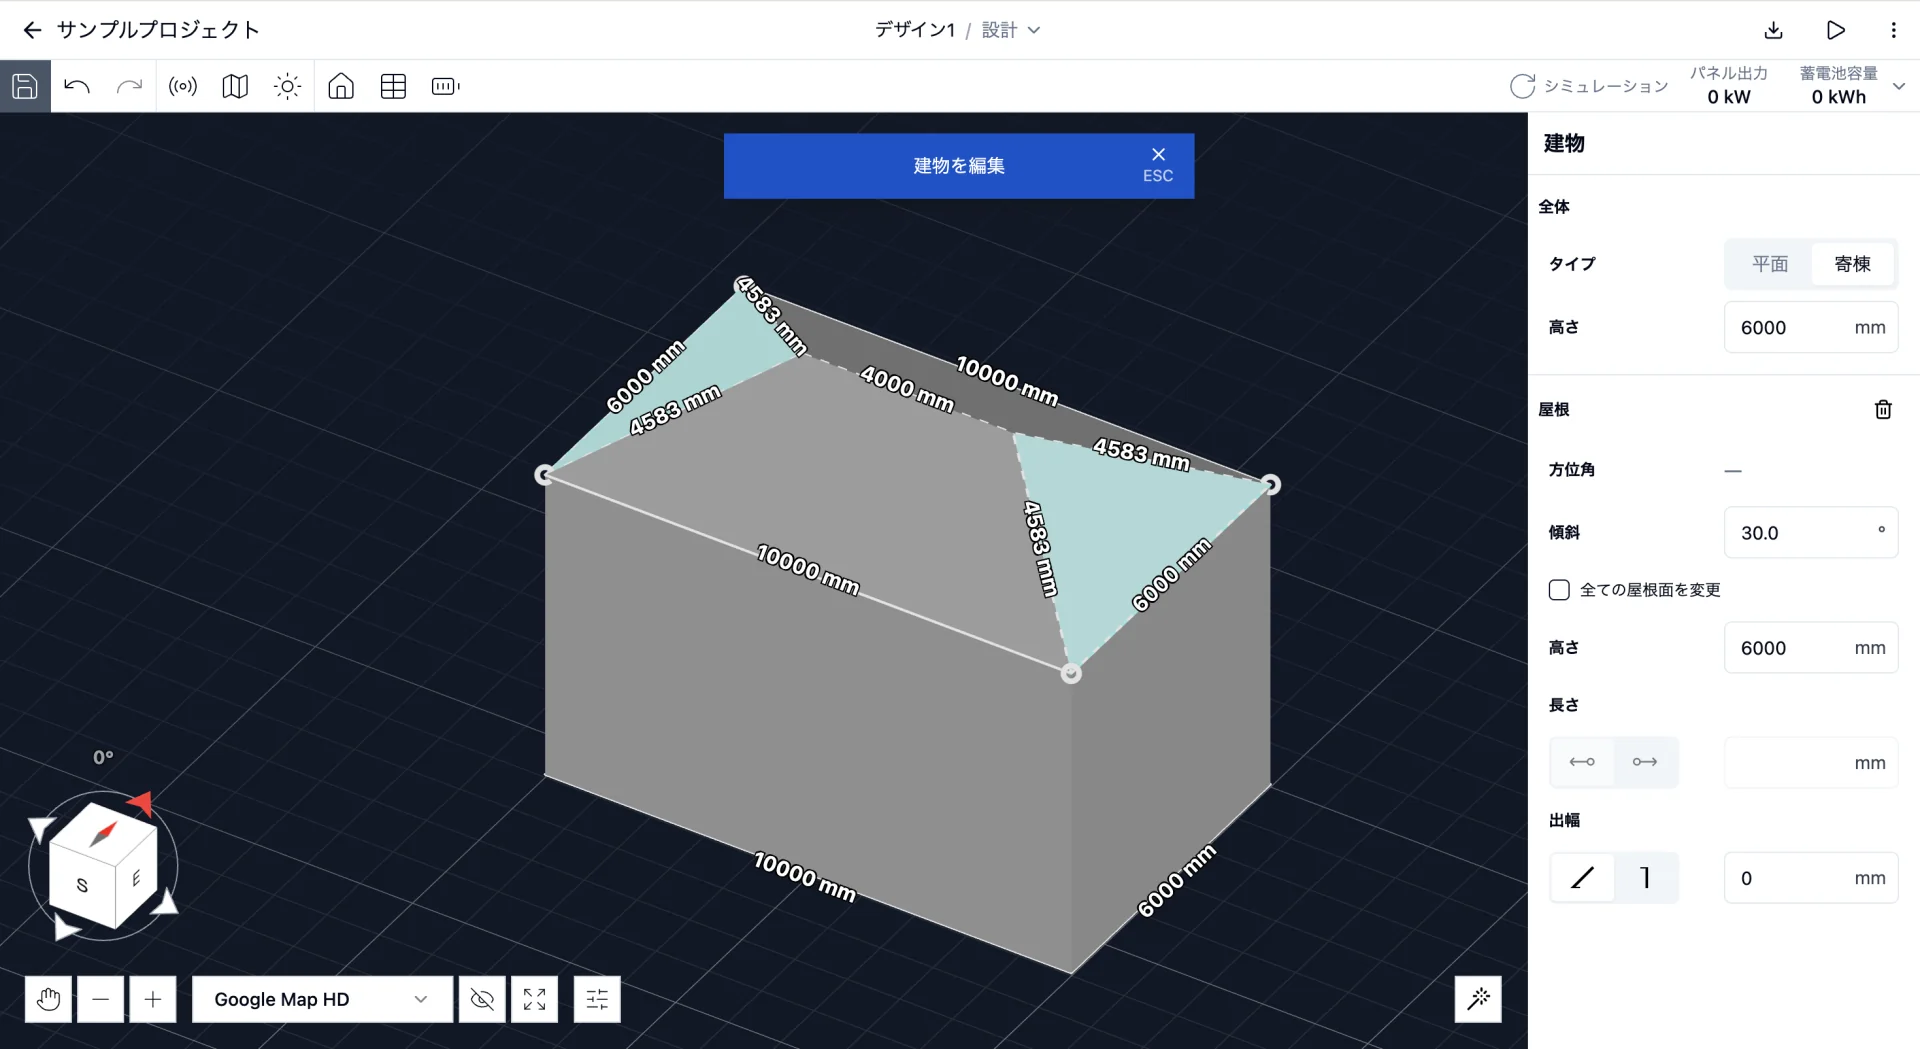Screen dimensions: 1920x1049
Task: Download the project from top bar
Action: (1774, 30)
